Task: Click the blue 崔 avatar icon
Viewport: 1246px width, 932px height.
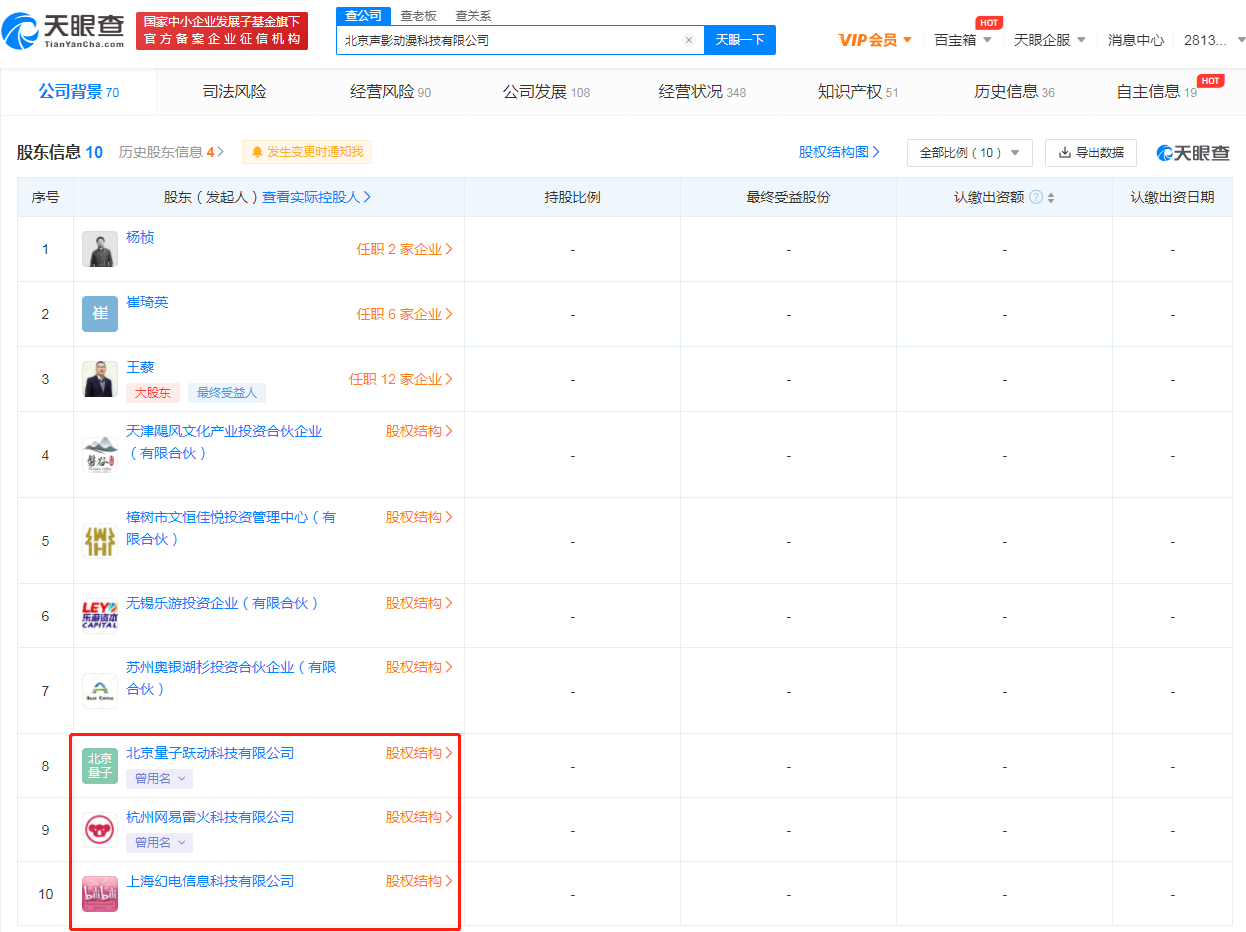Action: pyautogui.click(x=100, y=314)
